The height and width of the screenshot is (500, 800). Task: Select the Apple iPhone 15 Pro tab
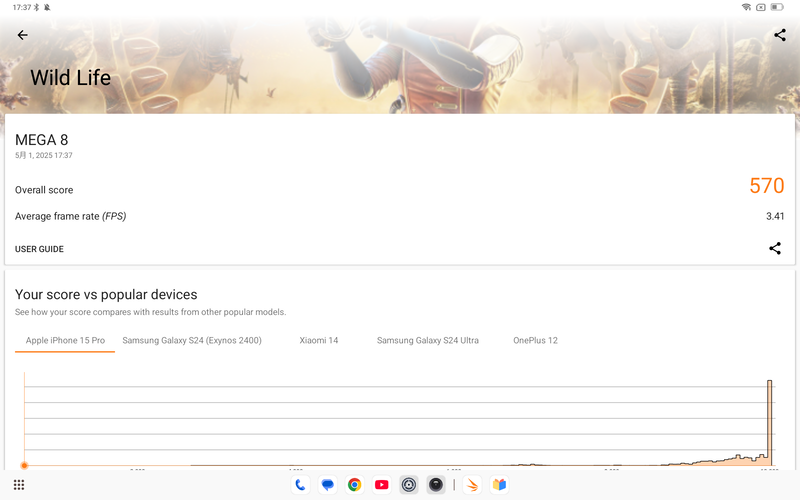click(x=65, y=340)
